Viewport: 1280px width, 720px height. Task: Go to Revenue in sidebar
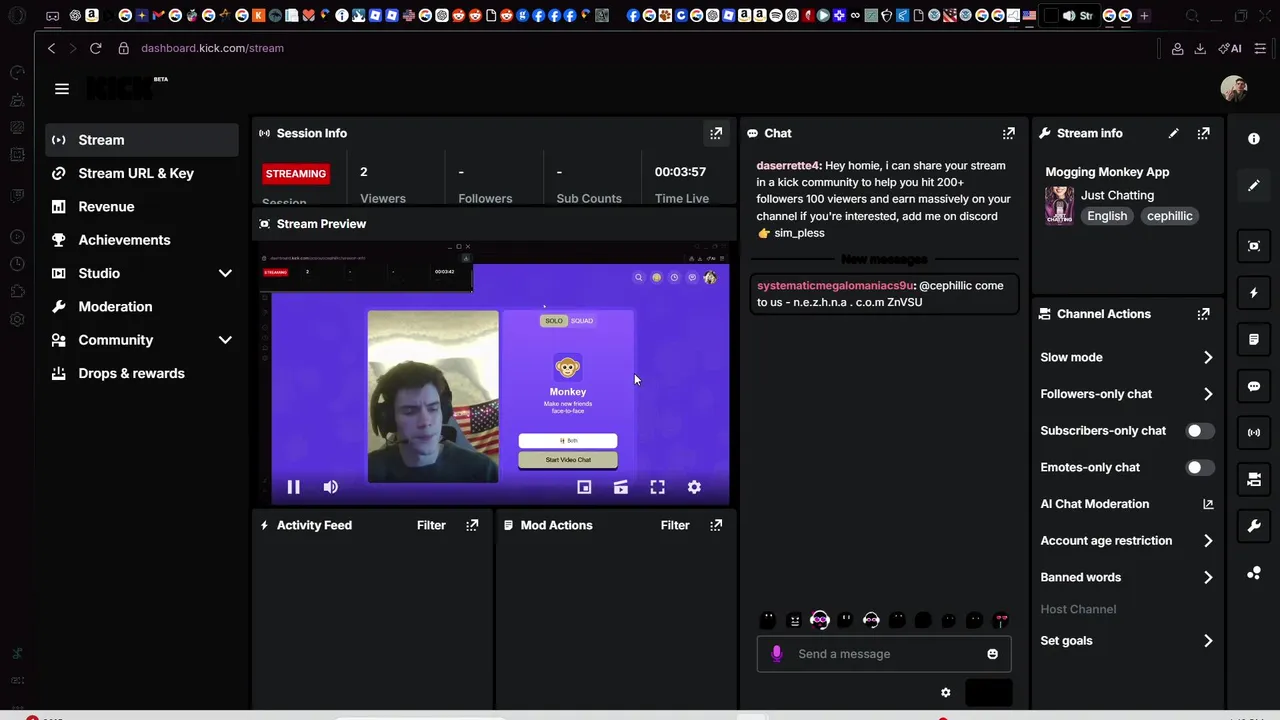click(x=142, y=207)
